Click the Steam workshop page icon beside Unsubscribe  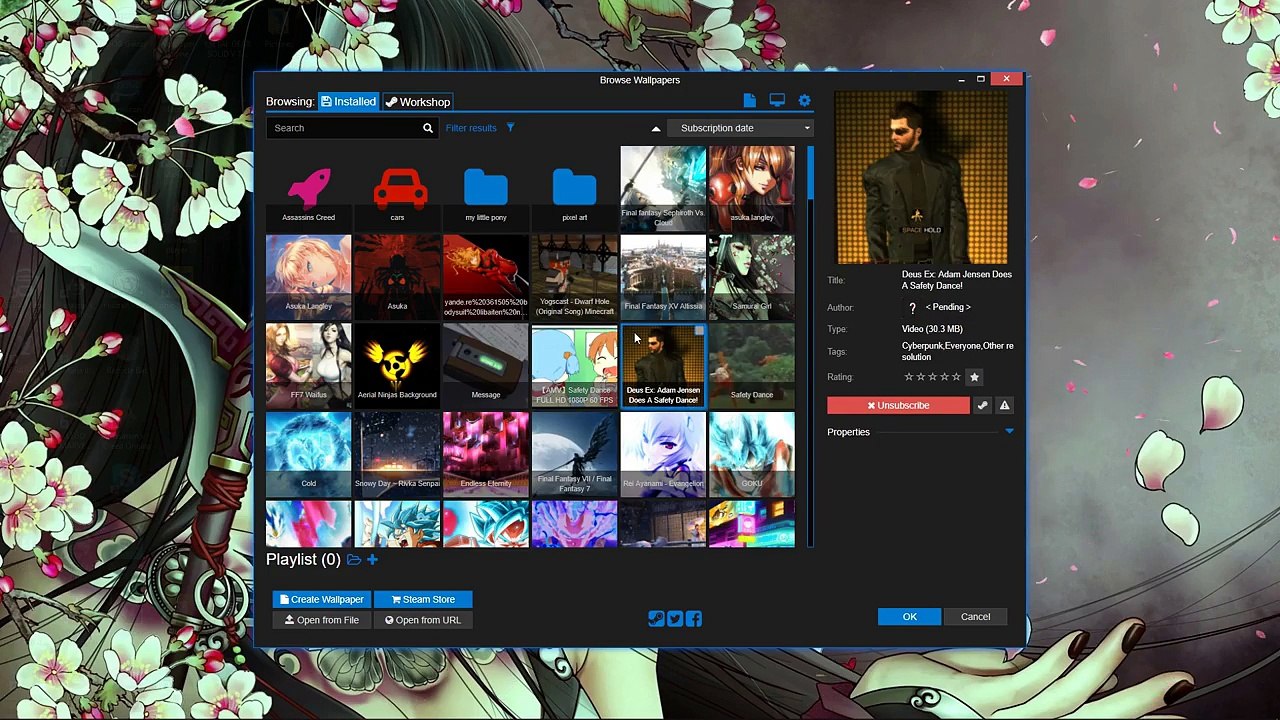coord(983,405)
